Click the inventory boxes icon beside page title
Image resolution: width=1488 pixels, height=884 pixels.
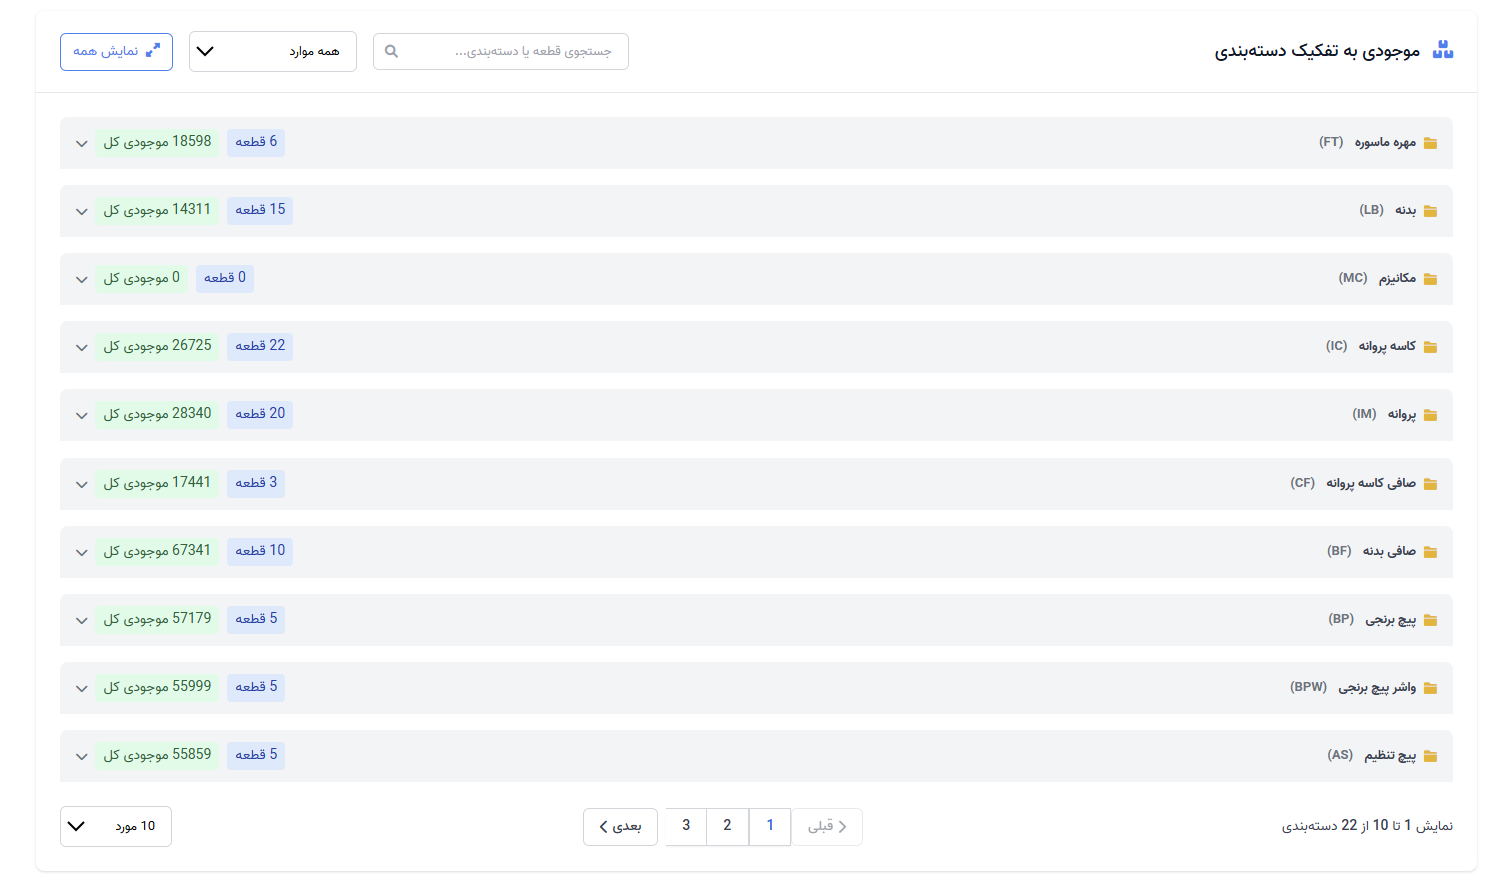click(1442, 50)
